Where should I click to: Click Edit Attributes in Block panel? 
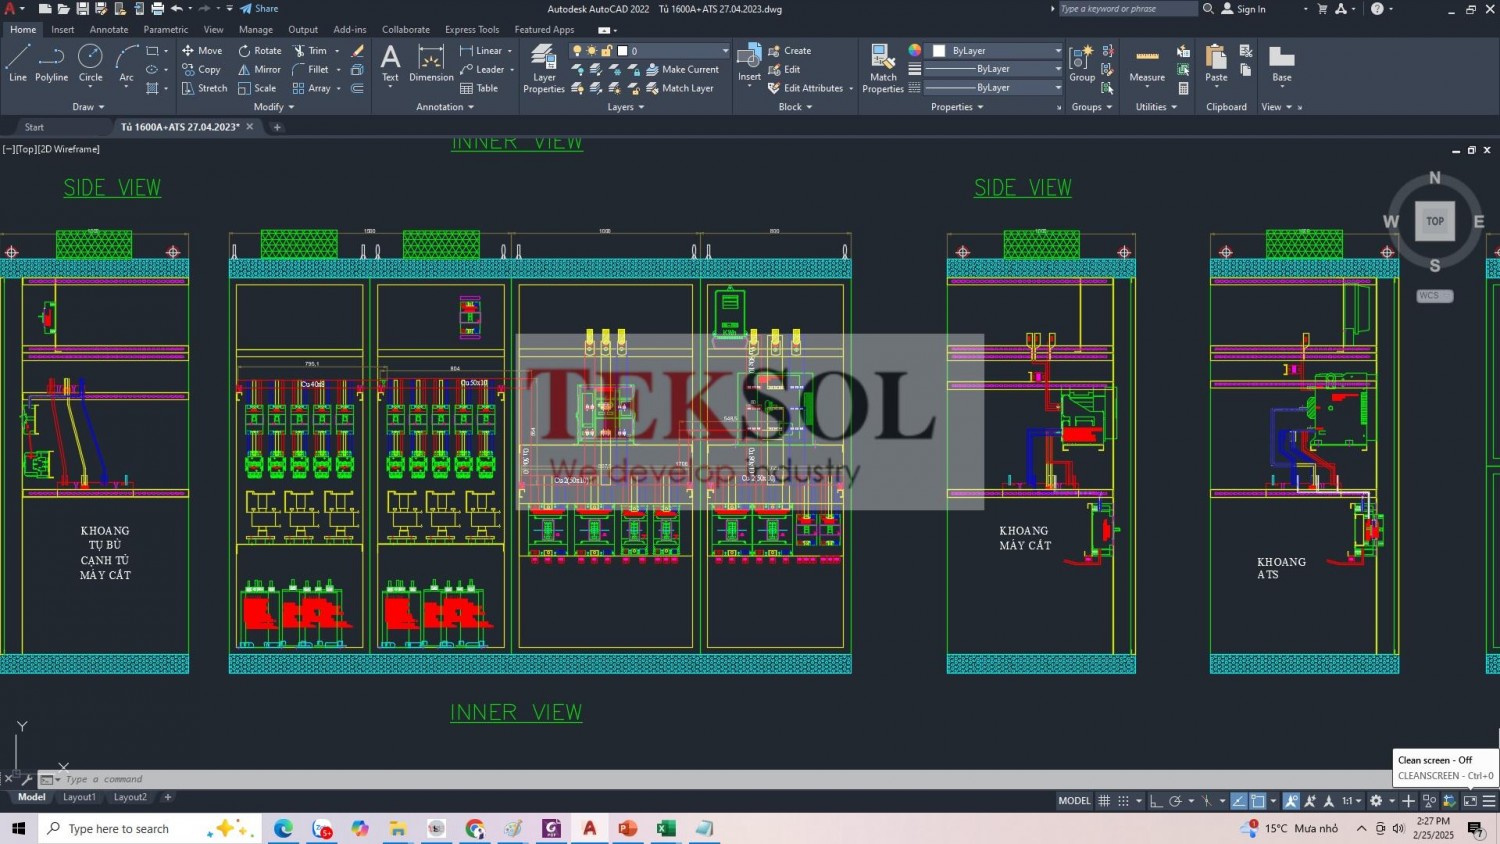pyautogui.click(x=805, y=88)
